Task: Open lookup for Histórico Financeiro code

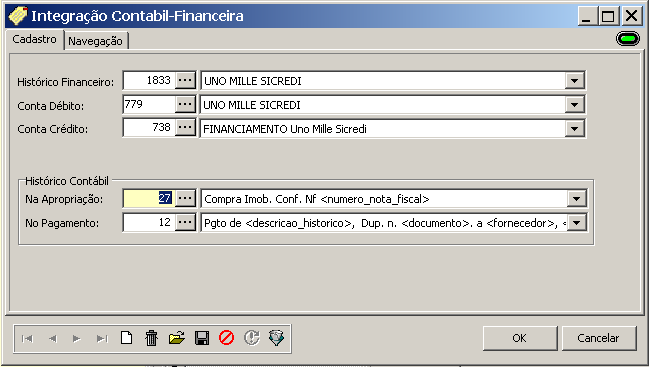Action: tap(185, 80)
